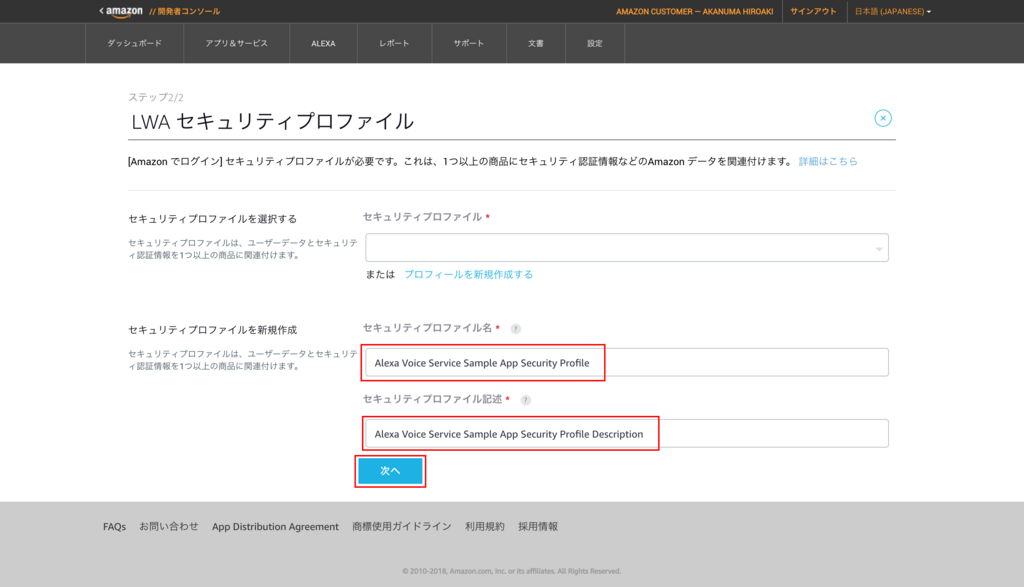Image resolution: width=1024 pixels, height=587 pixels.
Task: Click the 詳細はこちら link
Action: point(828,161)
